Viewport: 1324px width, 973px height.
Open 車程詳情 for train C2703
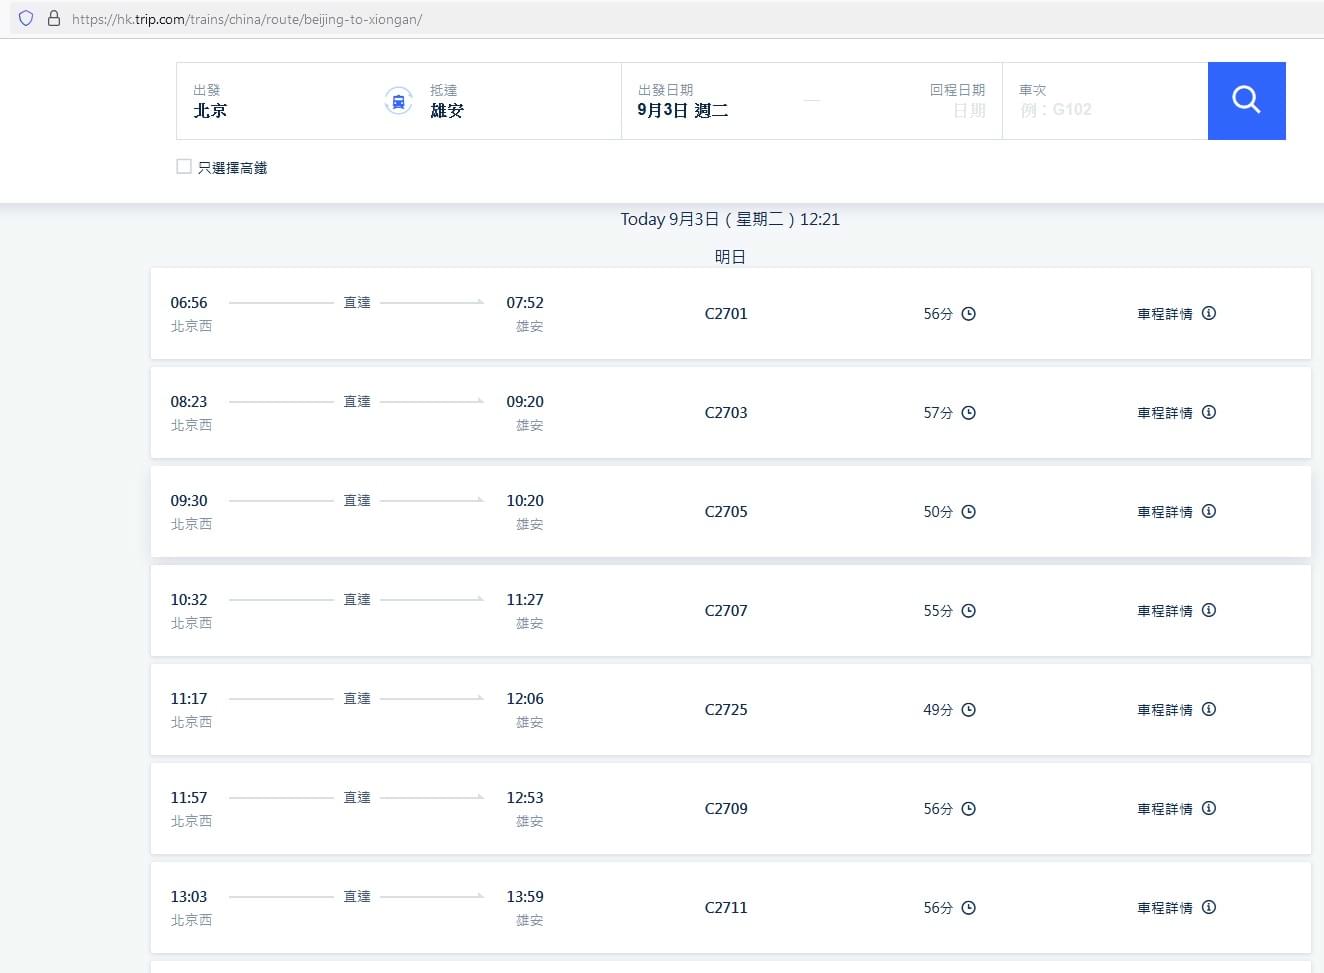[1165, 413]
